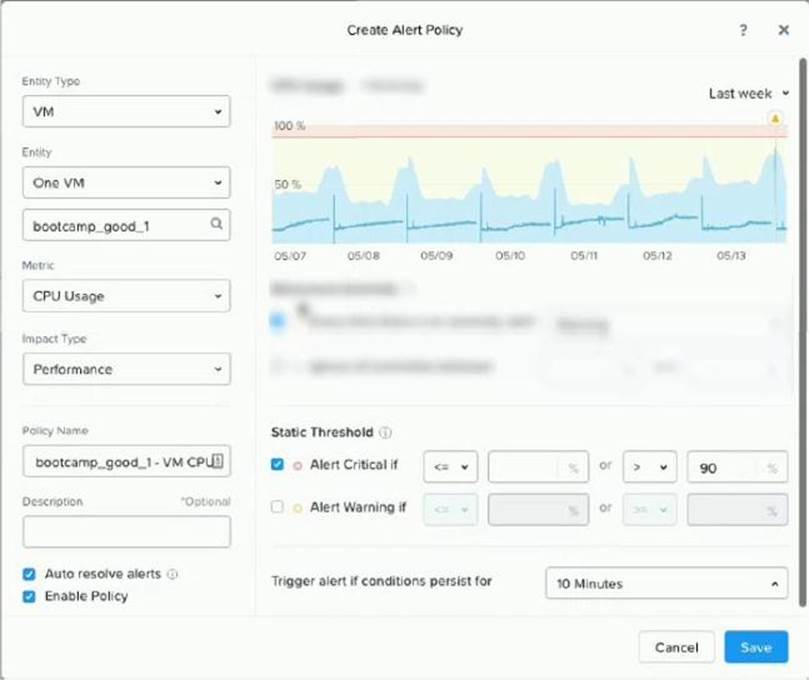The width and height of the screenshot is (809, 680).
Task: Click the Static Threshold info icon
Action: [x=386, y=433]
